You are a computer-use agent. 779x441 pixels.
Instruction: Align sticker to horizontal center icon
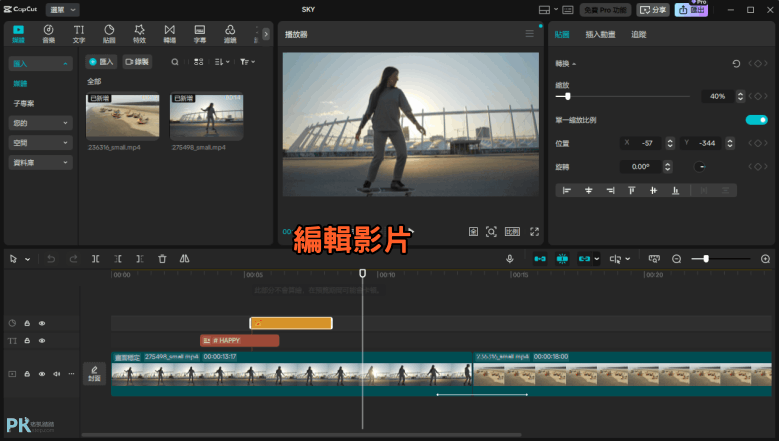[588, 190]
